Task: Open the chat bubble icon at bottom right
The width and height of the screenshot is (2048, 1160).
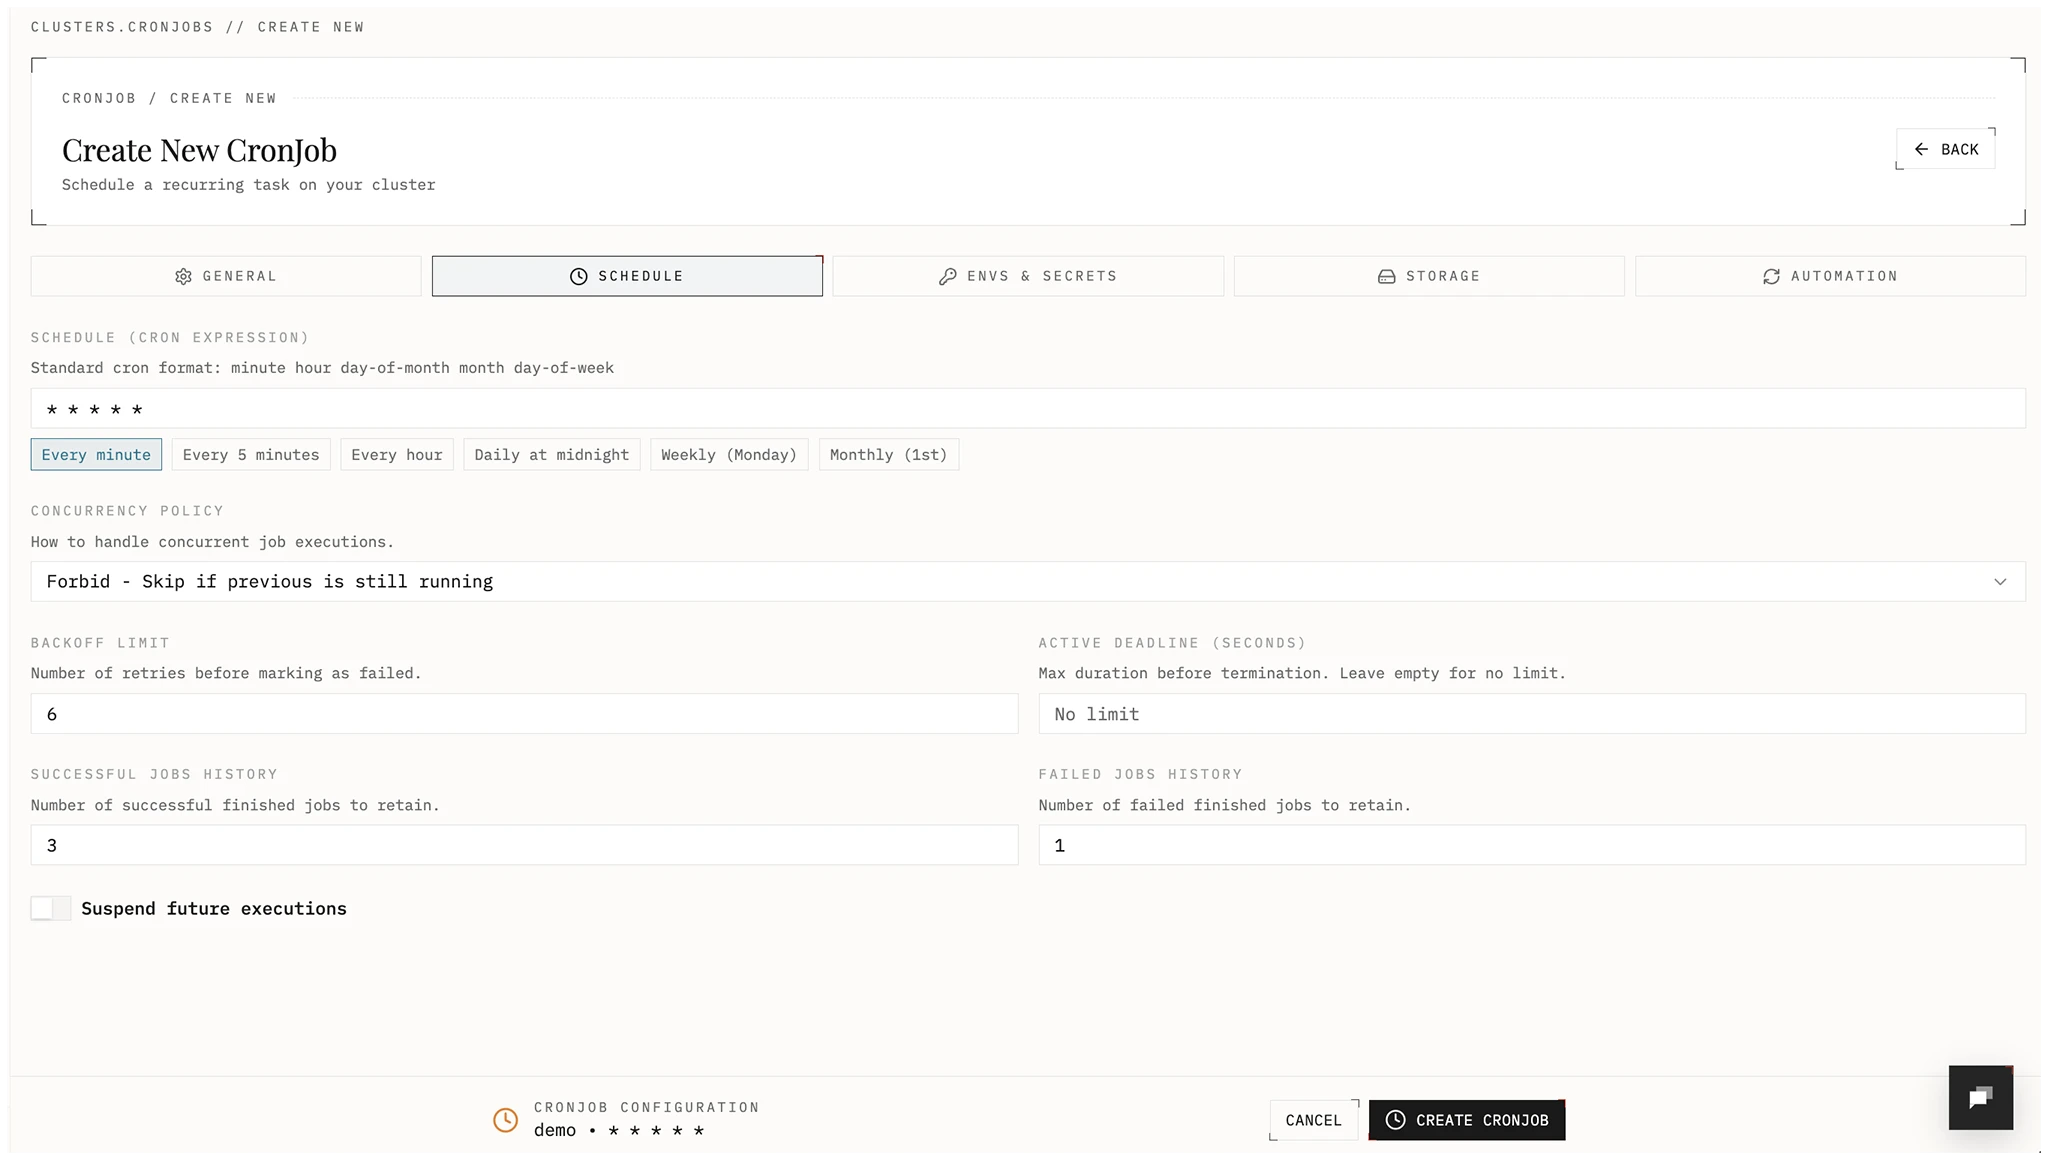Action: (x=1980, y=1097)
